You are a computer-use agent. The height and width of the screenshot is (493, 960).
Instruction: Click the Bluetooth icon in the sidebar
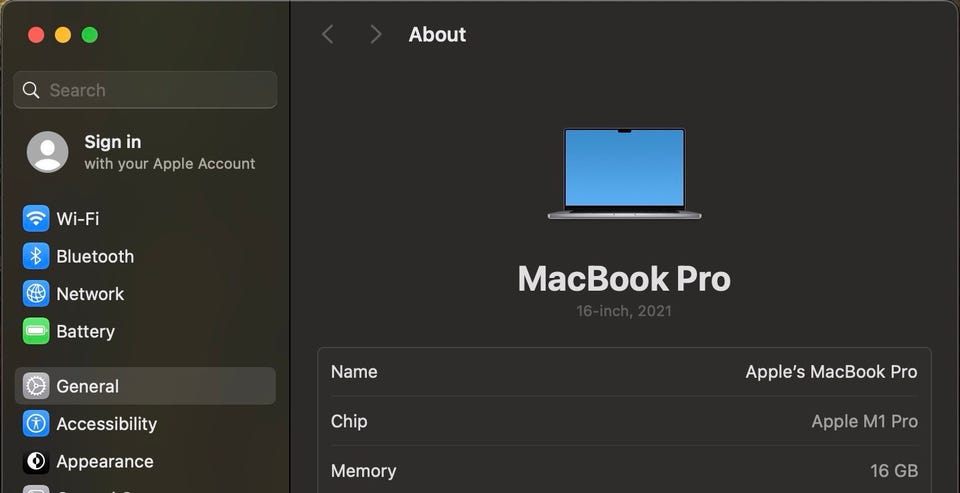pos(36,256)
